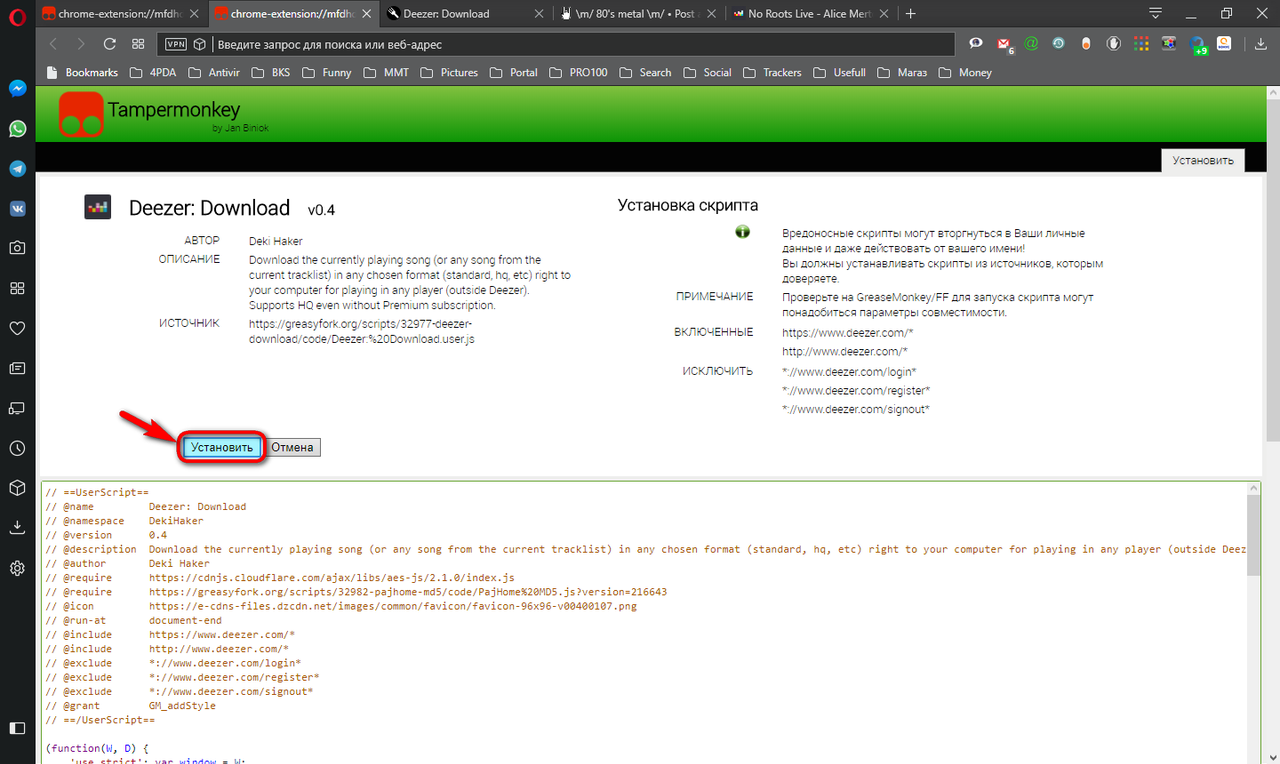
Task: Click the chat bubble extension icon
Action: (x=976, y=44)
